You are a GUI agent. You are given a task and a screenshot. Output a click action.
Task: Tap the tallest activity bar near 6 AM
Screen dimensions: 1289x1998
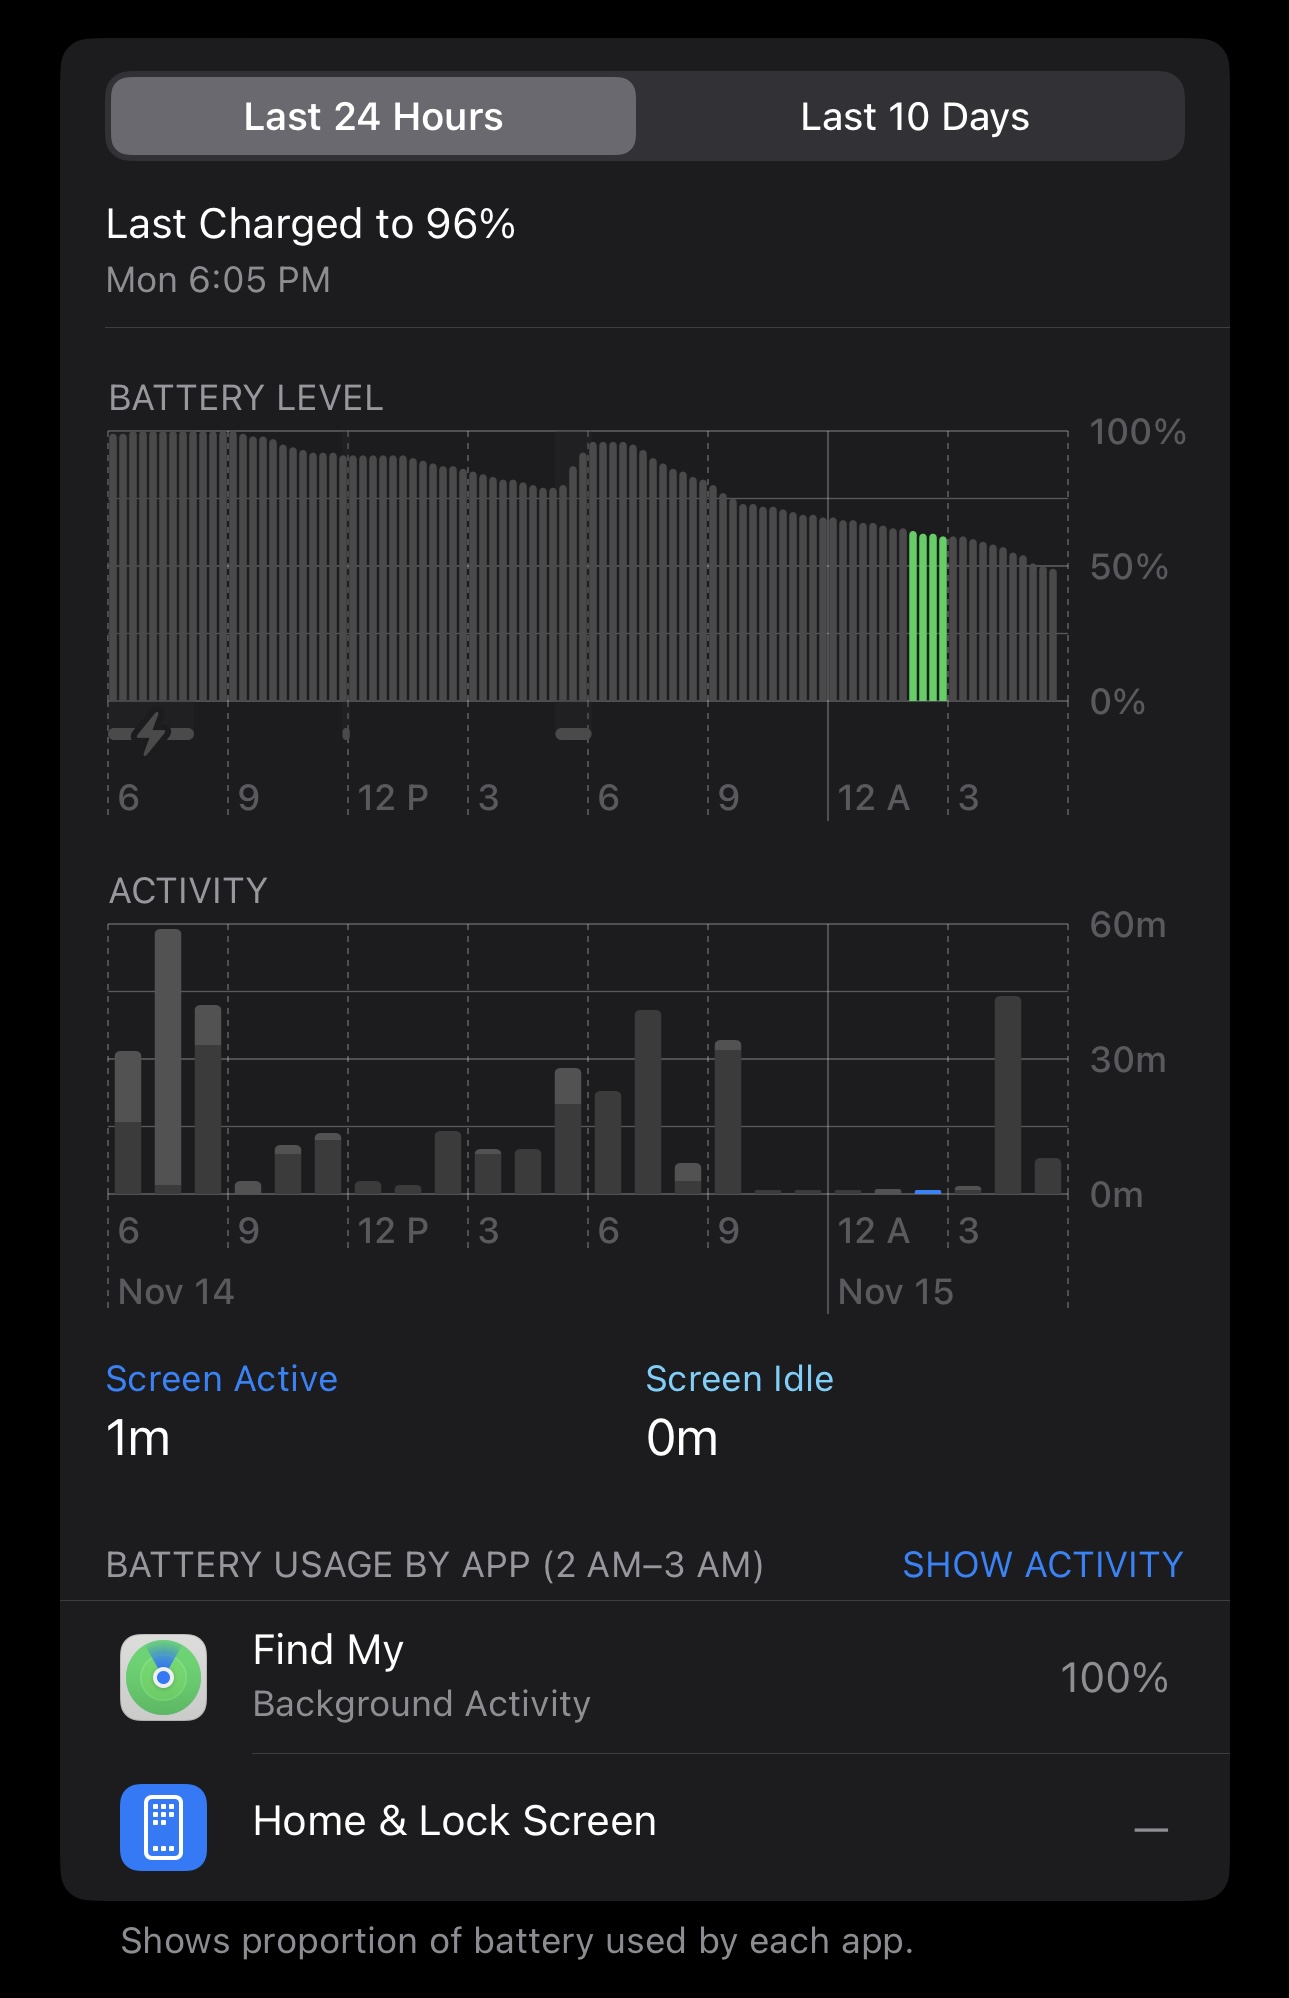click(168, 1061)
